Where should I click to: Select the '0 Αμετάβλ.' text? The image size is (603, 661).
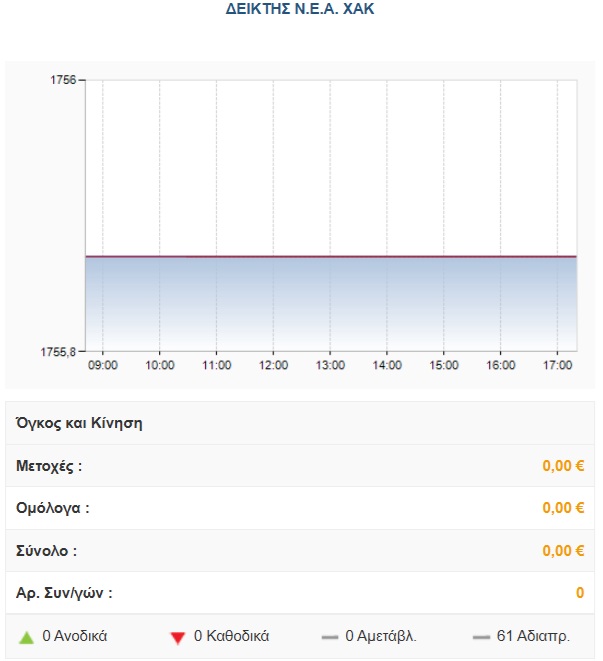[x=381, y=636]
